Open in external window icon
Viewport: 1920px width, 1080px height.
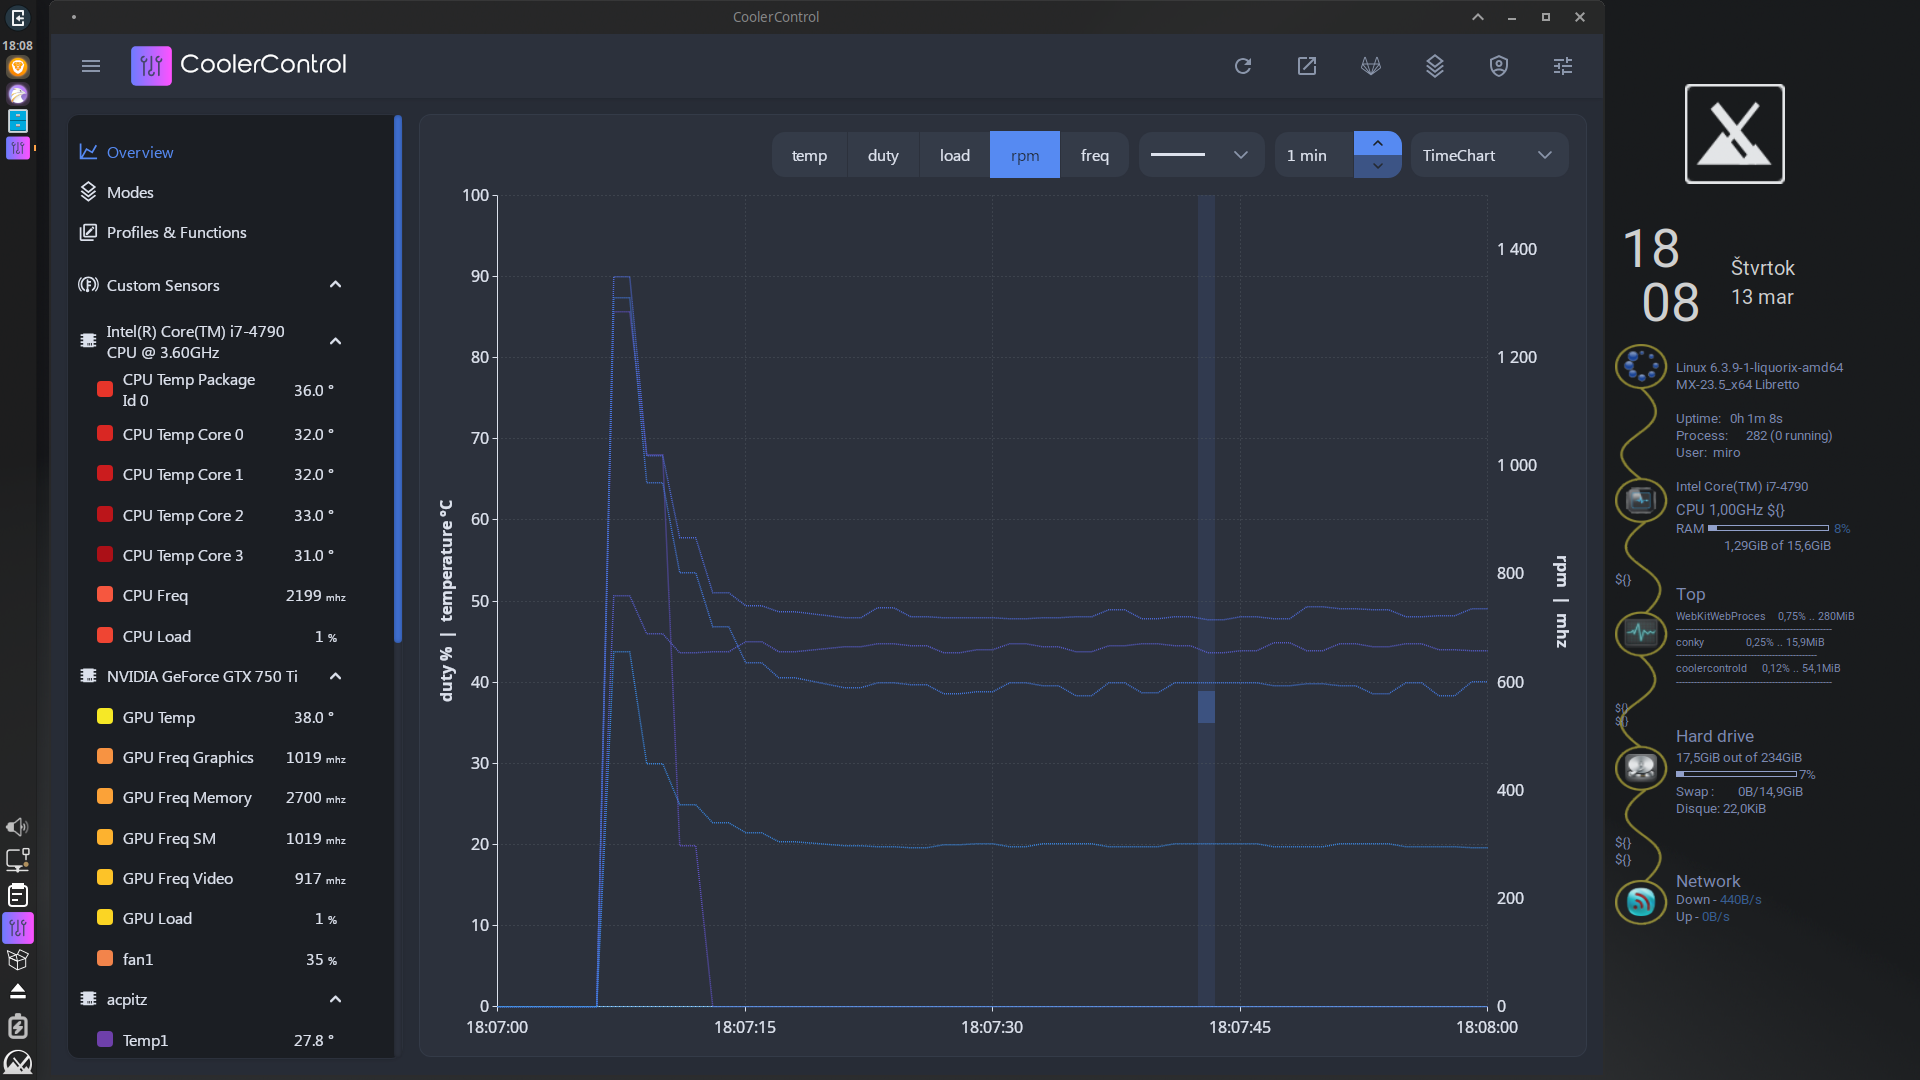1307,66
